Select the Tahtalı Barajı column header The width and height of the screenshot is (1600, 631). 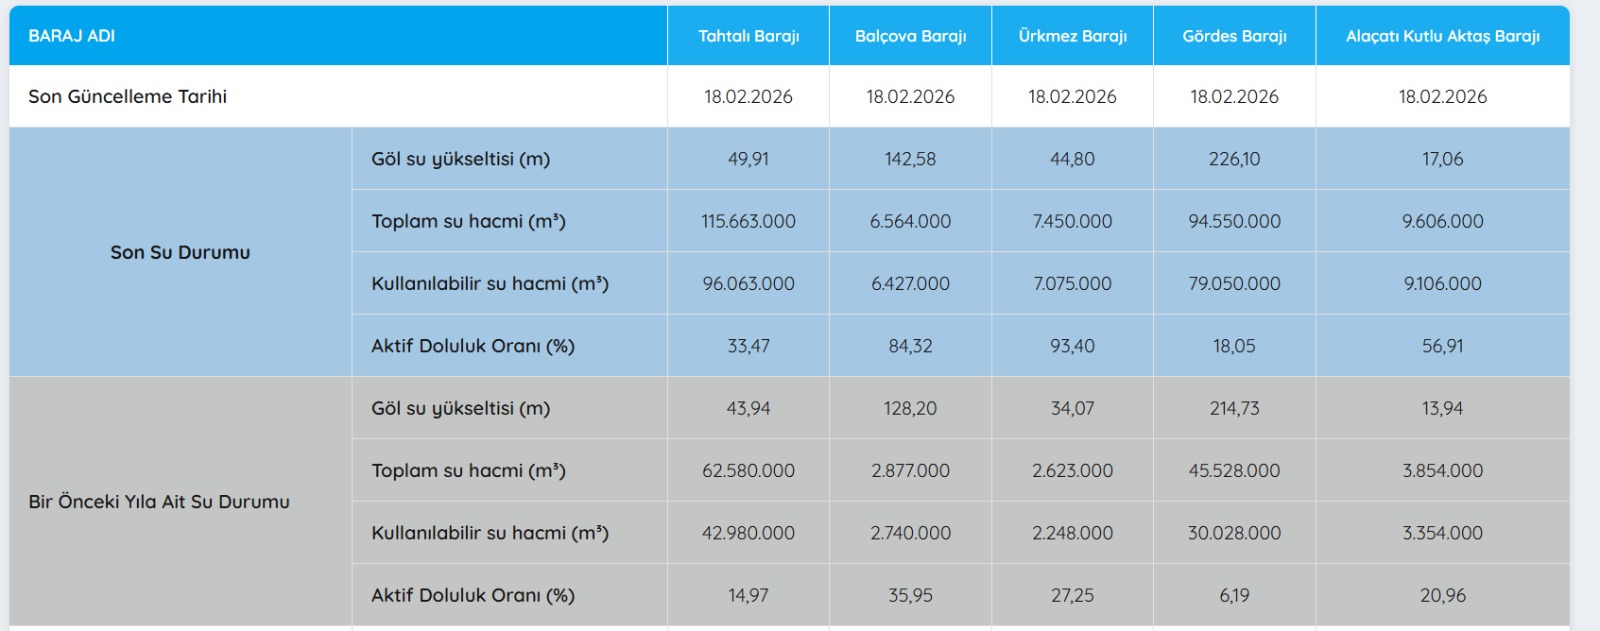click(x=748, y=36)
